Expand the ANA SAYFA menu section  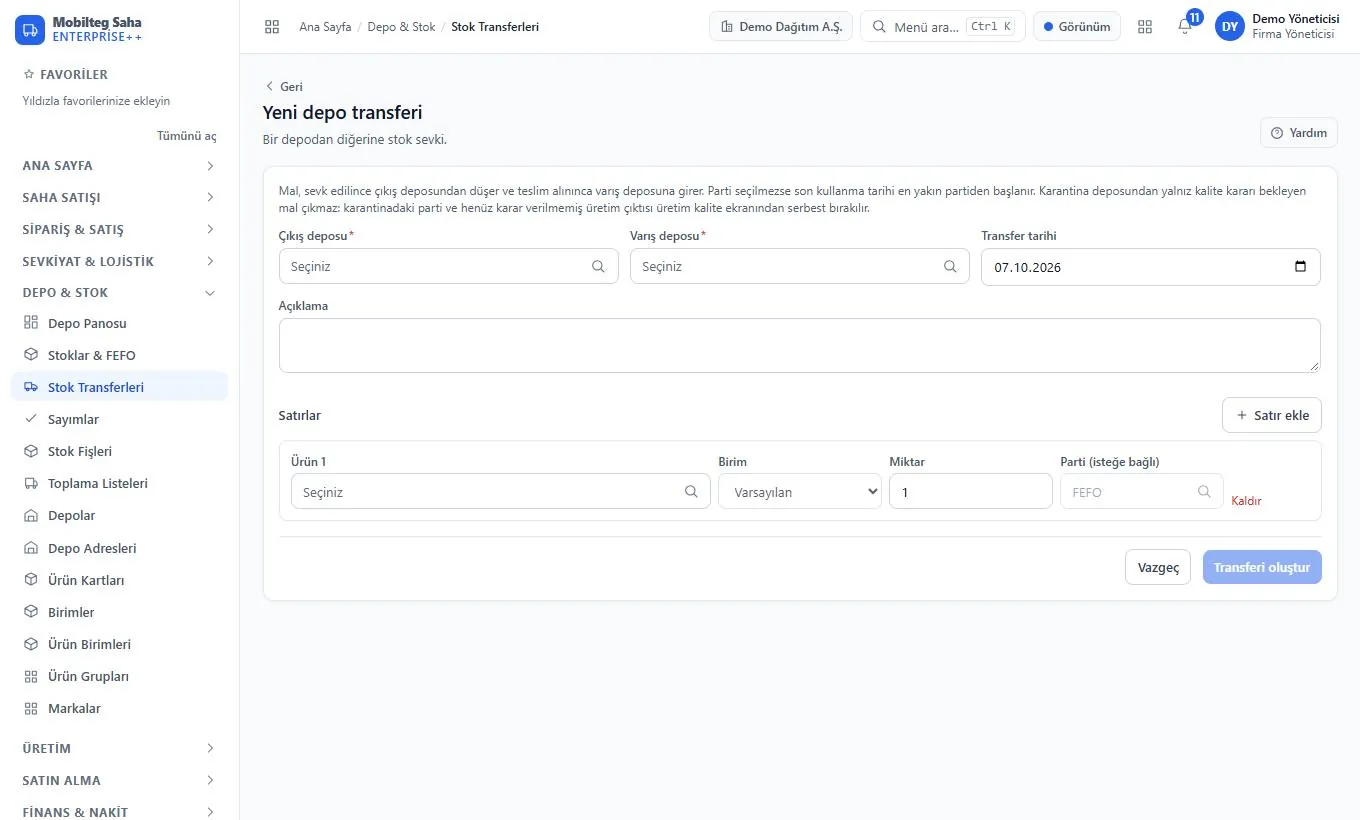coord(119,165)
